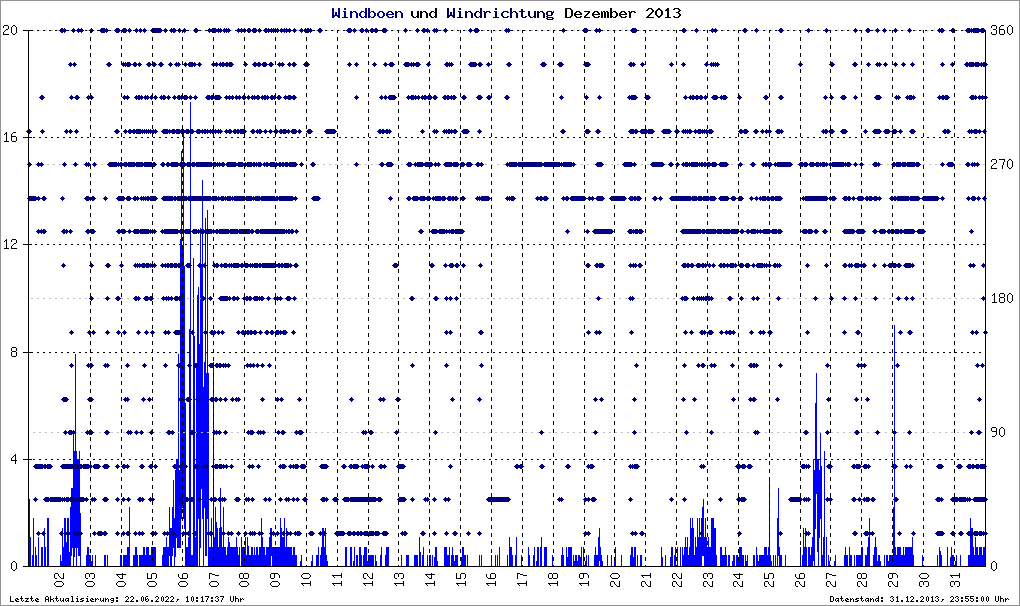Click the word 'Windboen' in the title
This screenshot has height=606, width=1020.
click(x=367, y=13)
